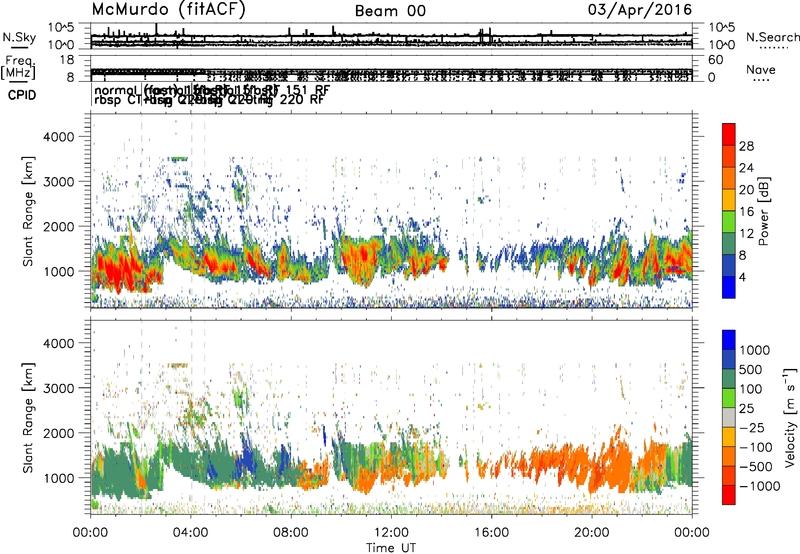Click the 3000 tick of the velocity panel

[x=59, y=388]
